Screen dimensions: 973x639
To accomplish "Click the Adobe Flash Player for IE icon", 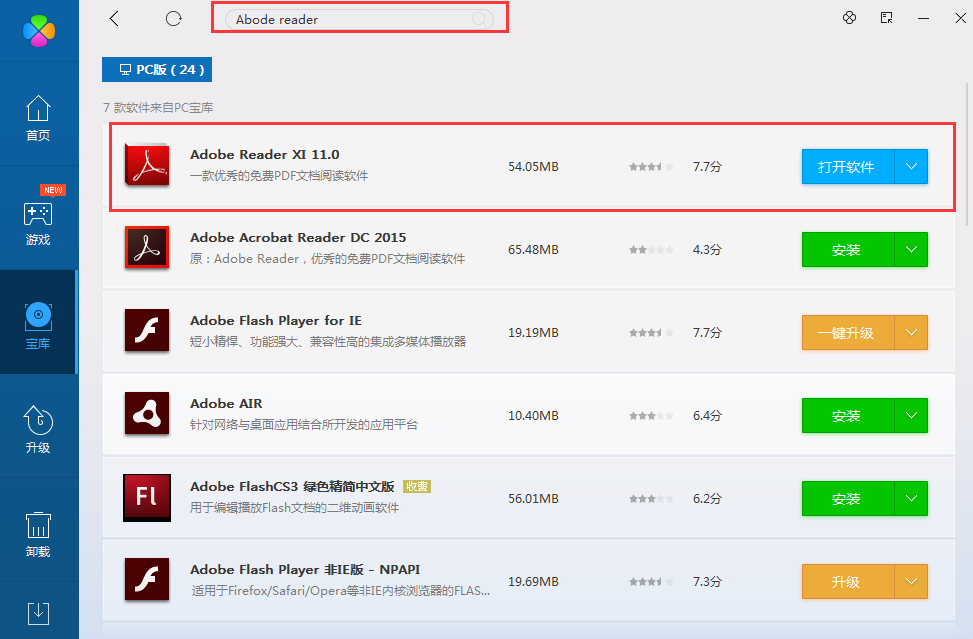I will pos(147,331).
